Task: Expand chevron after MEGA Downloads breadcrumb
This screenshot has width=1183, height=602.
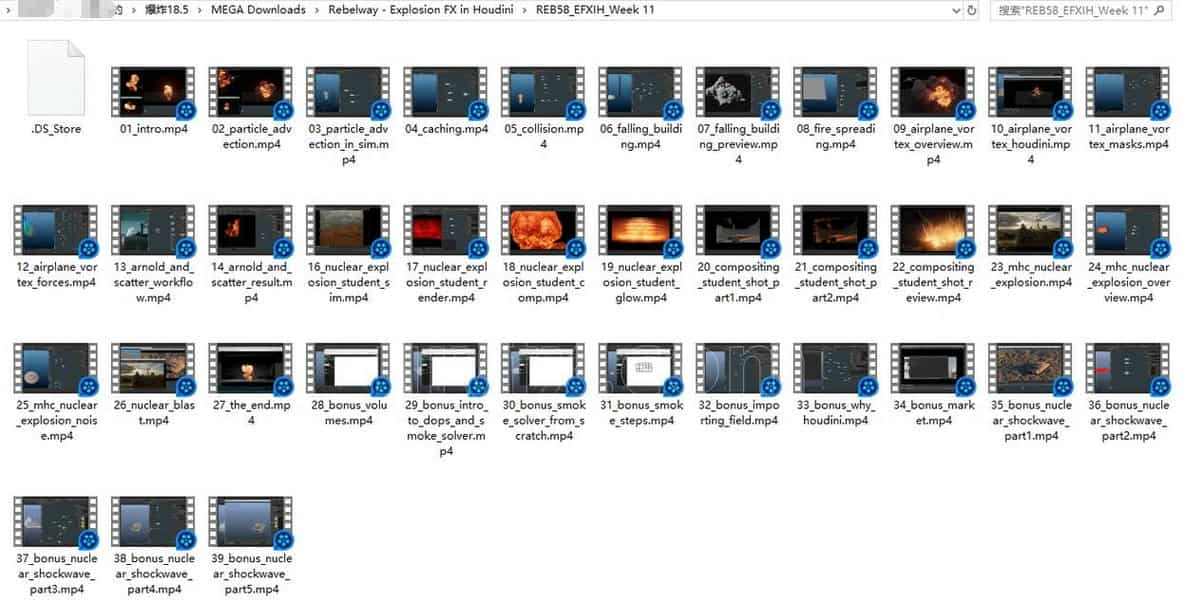Action: (x=318, y=10)
